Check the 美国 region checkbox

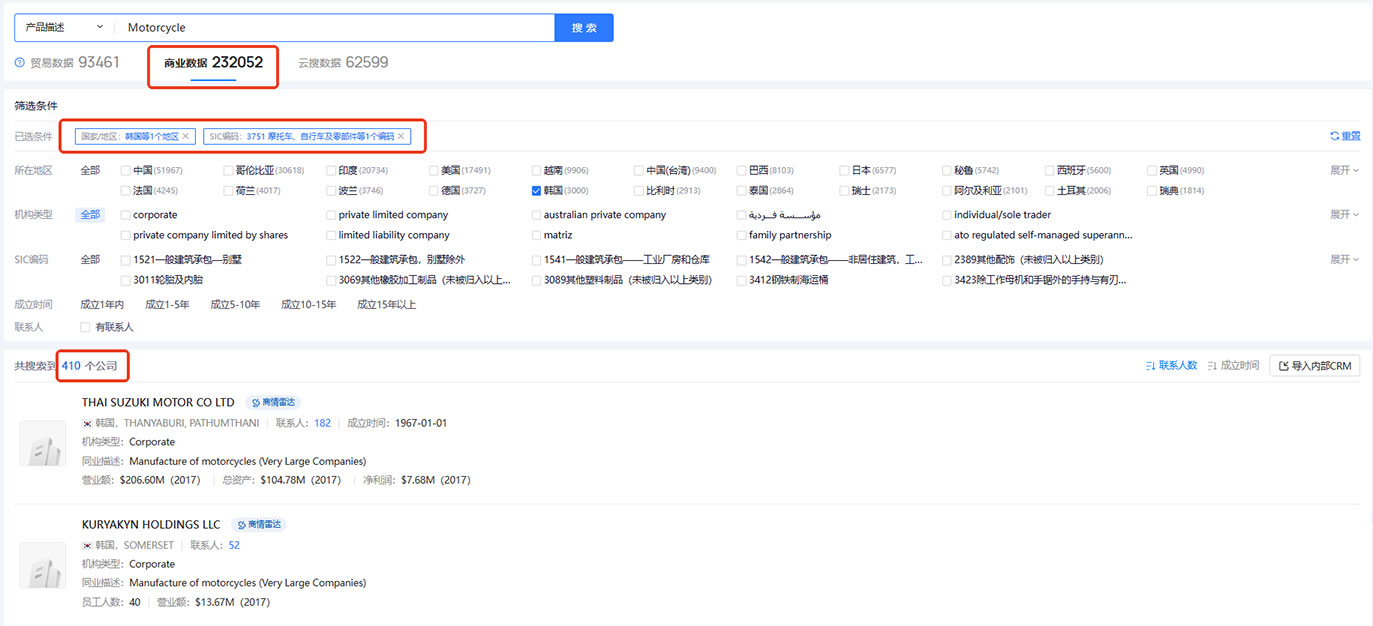[x=434, y=171]
